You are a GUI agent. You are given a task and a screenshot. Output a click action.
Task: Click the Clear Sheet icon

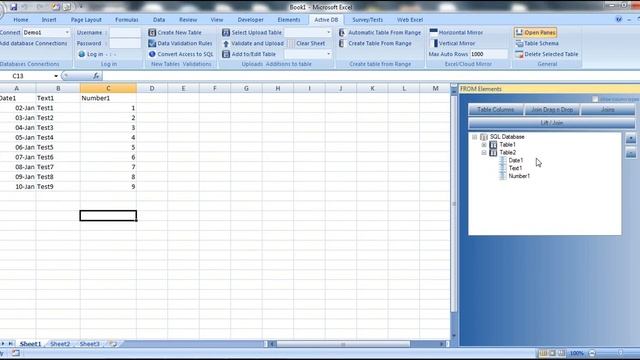(291, 43)
